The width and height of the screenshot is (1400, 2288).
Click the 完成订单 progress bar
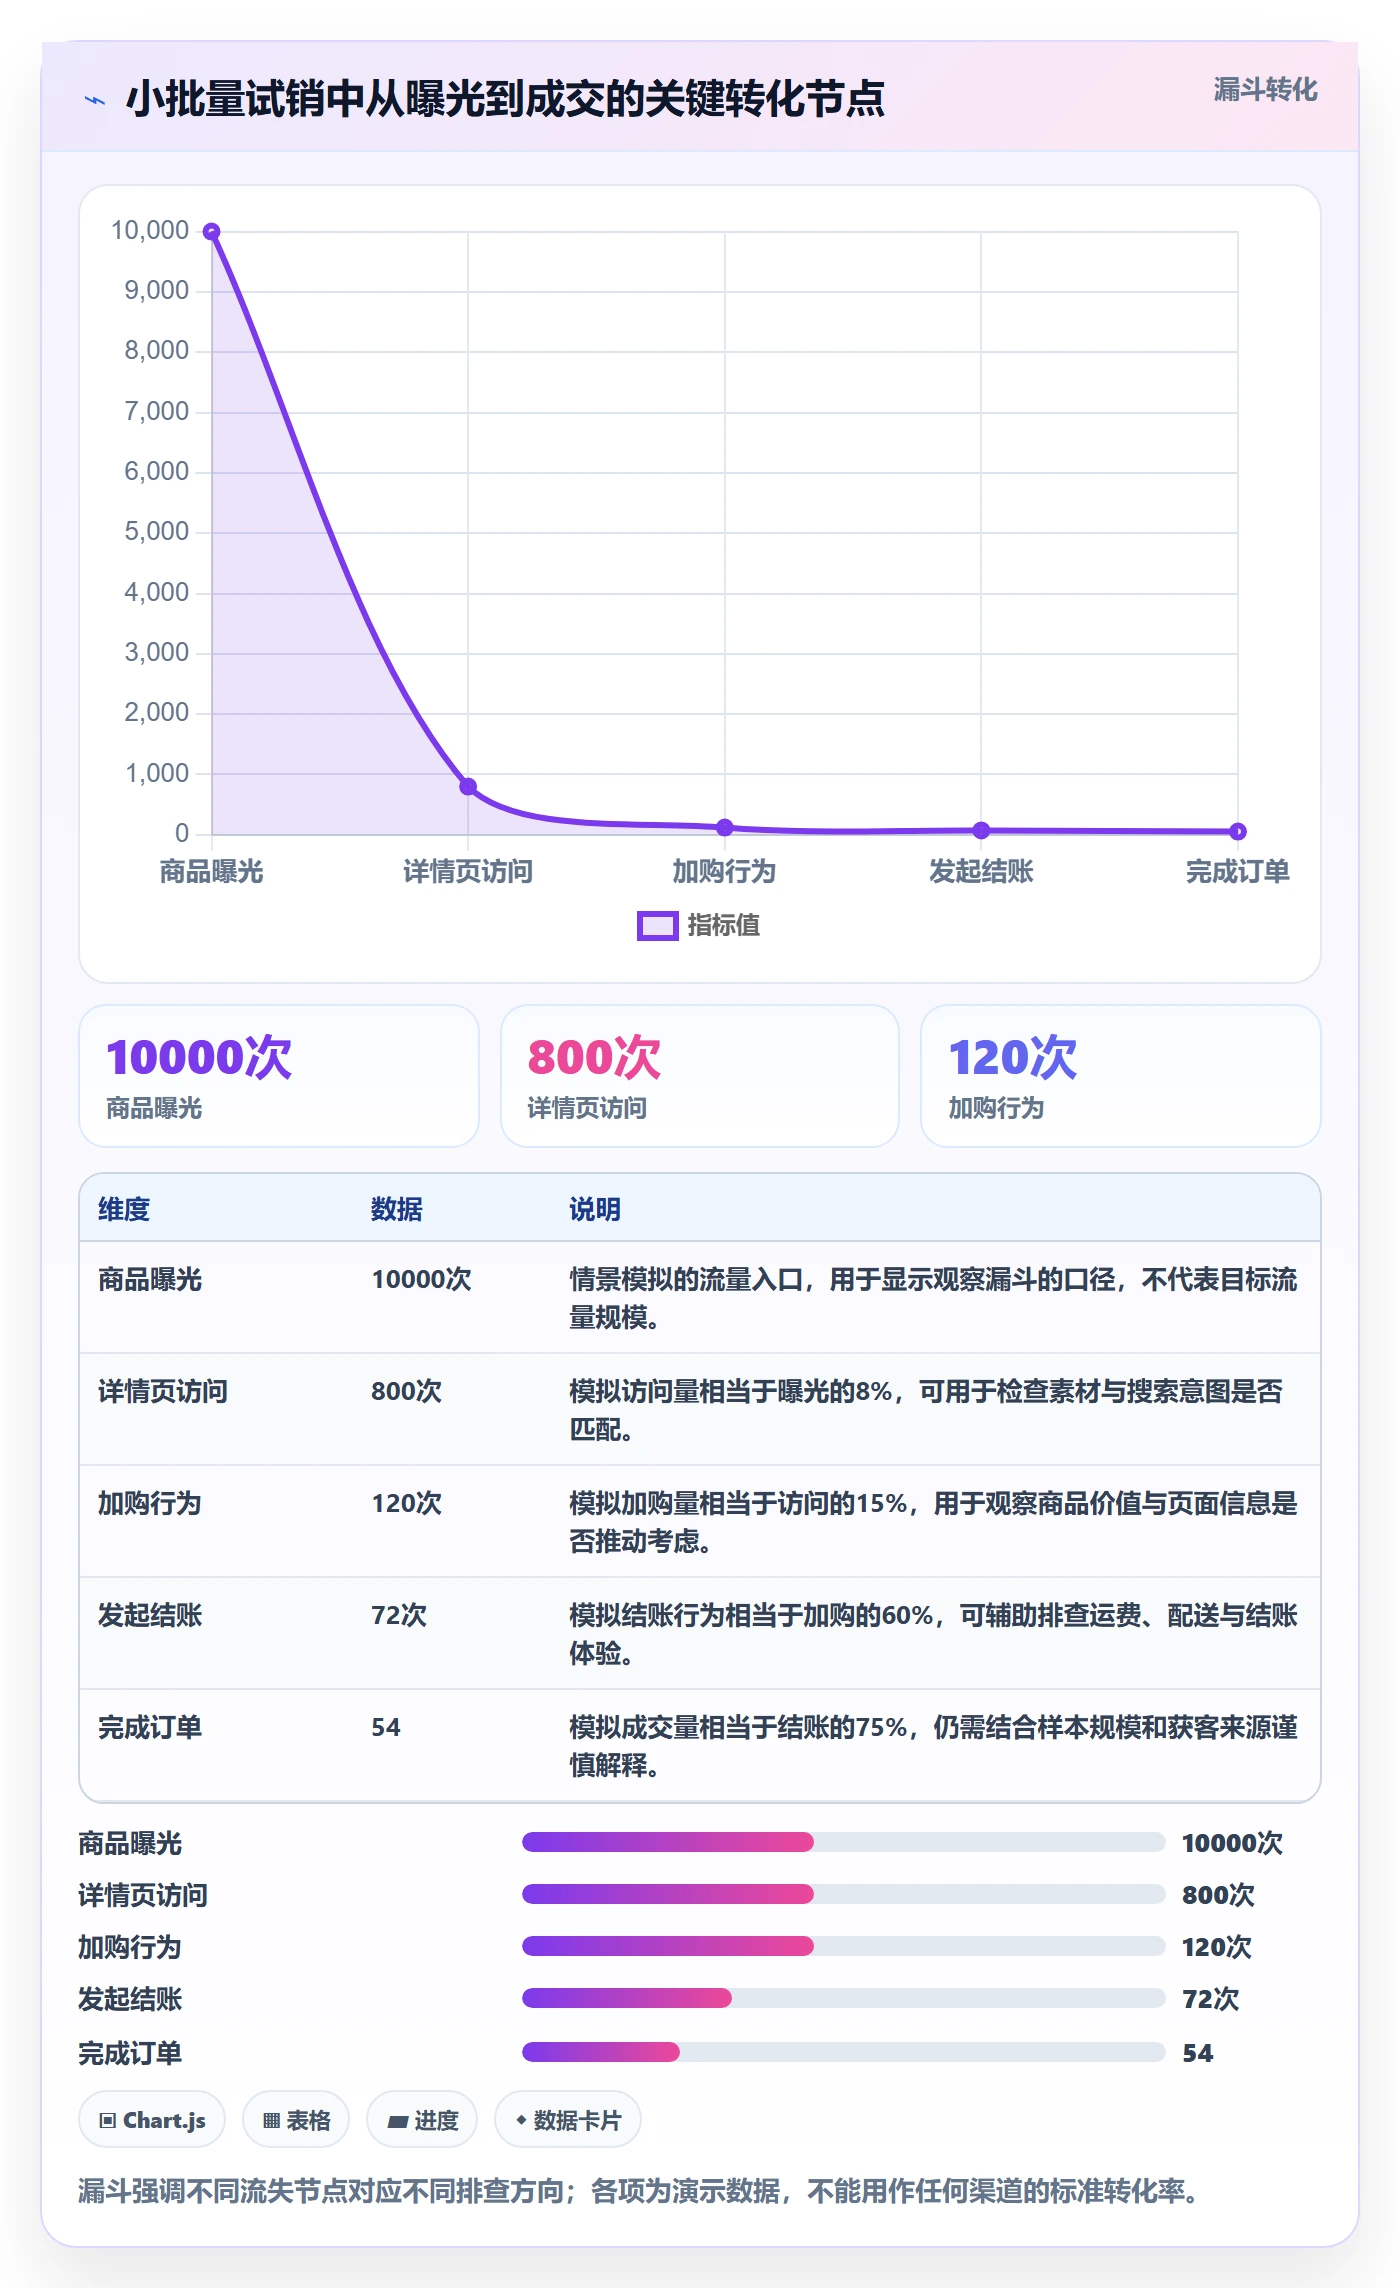[x=843, y=2052]
